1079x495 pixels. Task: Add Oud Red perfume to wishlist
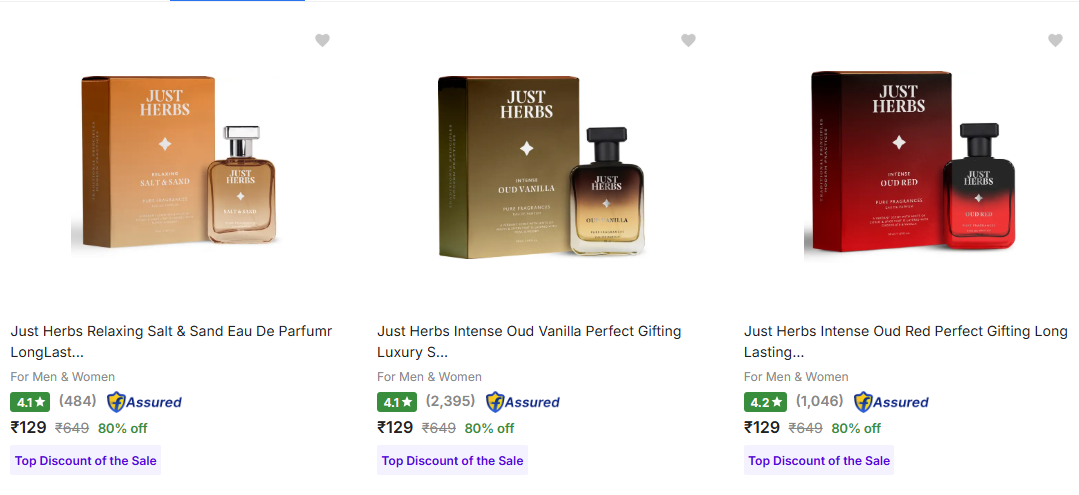click(x=1055, y=40)
